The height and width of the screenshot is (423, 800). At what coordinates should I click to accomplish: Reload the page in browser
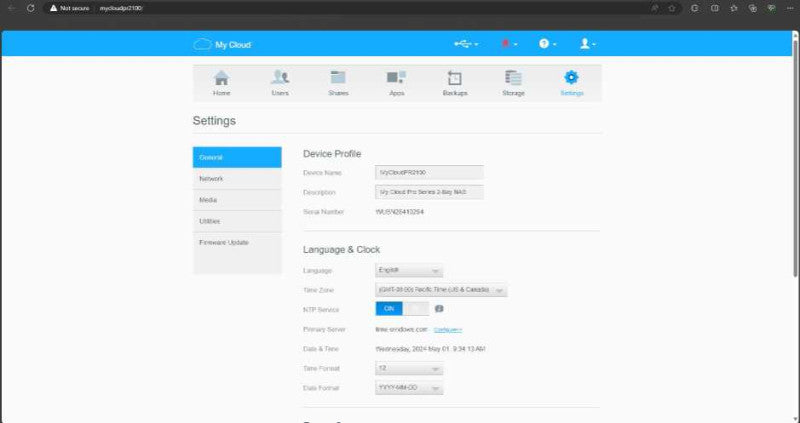coord(31,8)
